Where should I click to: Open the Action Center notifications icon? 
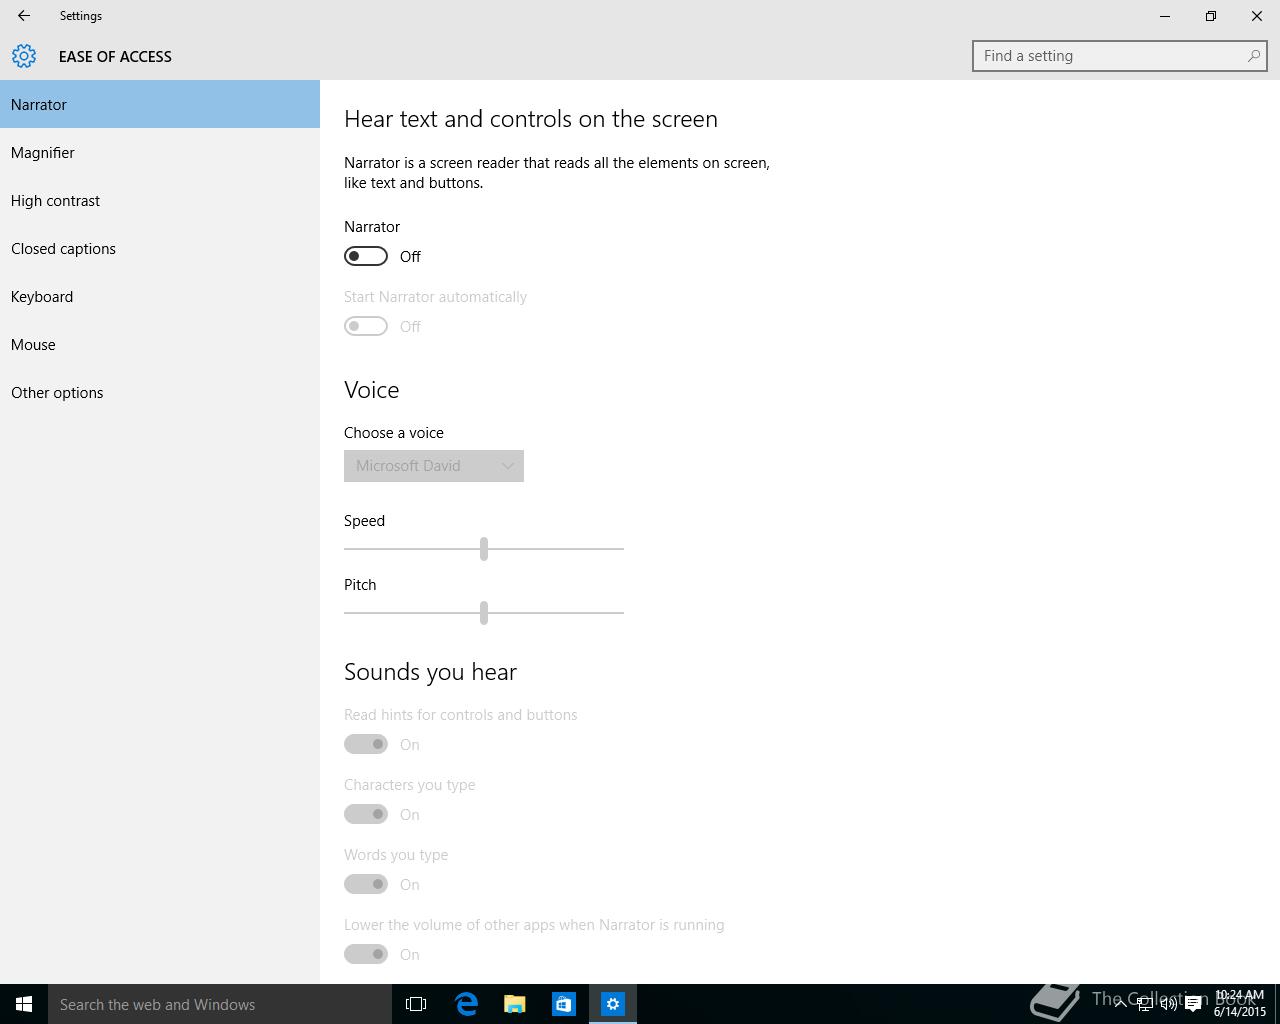[x=1193, y=1004]
